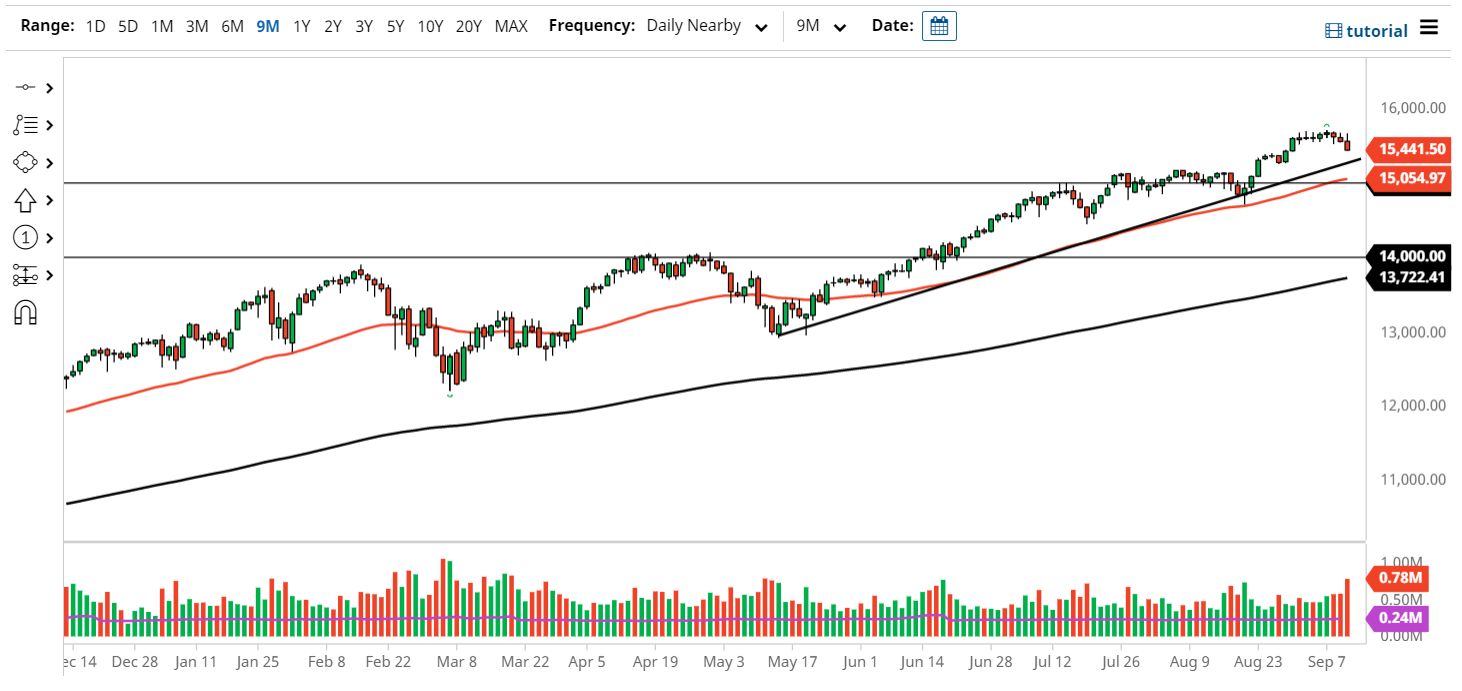Select the MAX range option
This screenshot has width=1462, height=691.
click(x=511, y=26)
